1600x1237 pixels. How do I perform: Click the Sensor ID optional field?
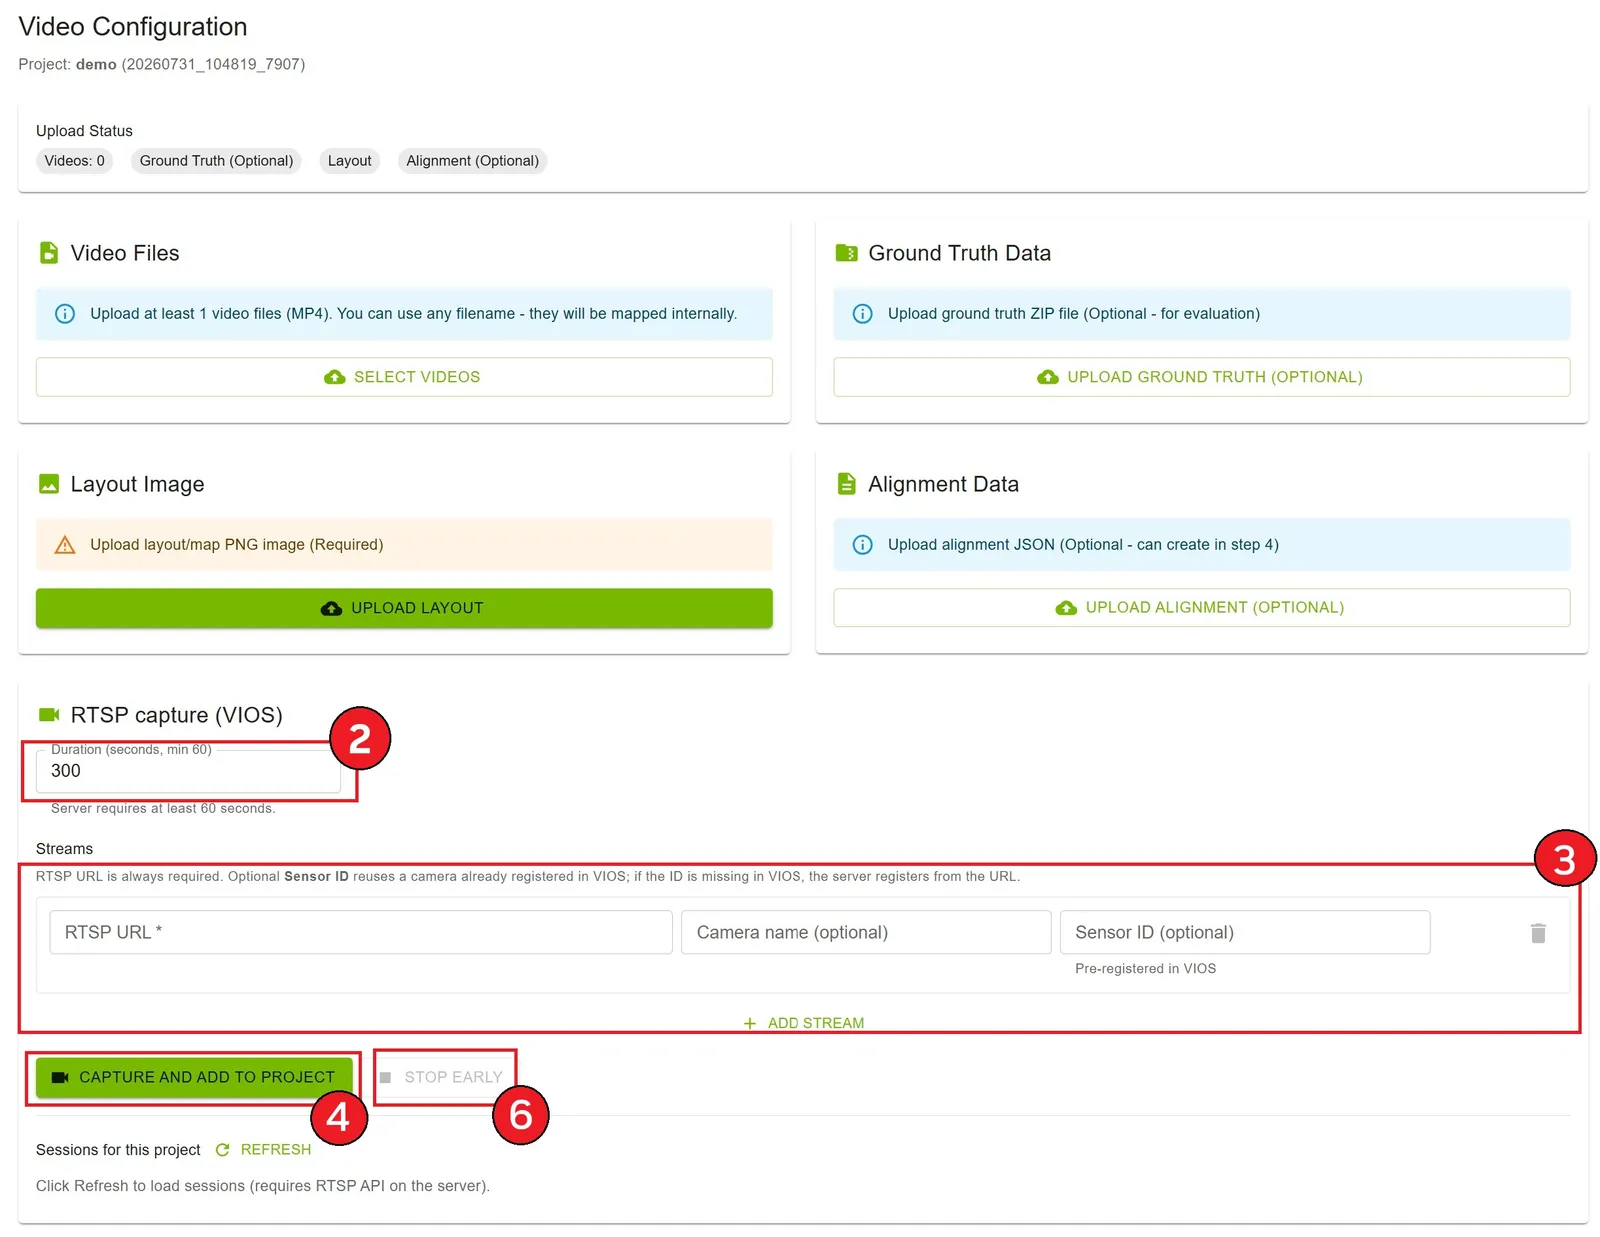tap(1245, 932)
